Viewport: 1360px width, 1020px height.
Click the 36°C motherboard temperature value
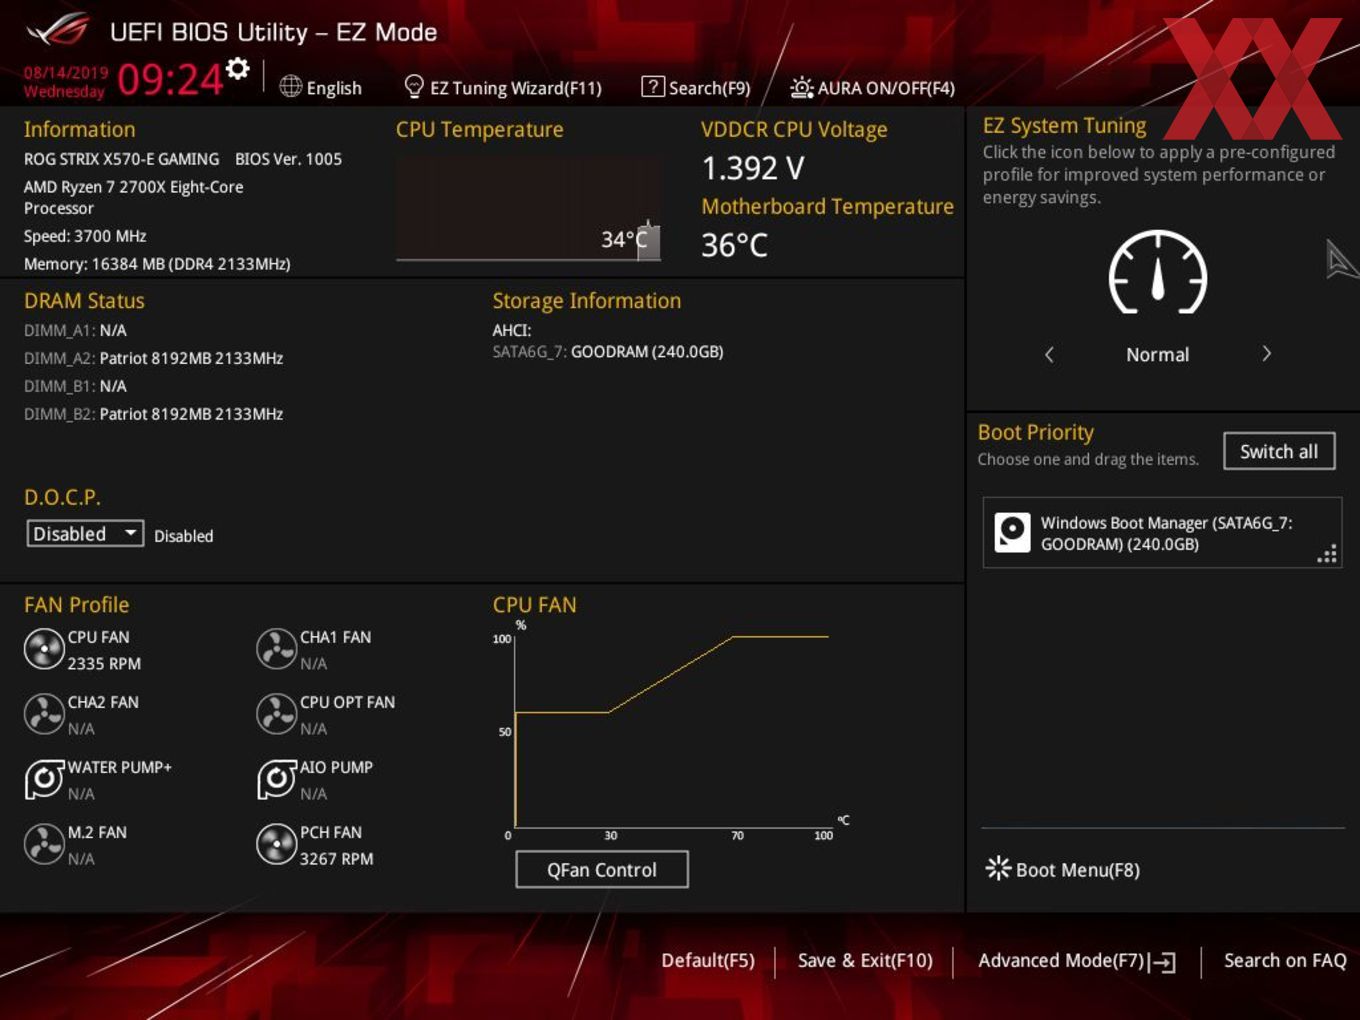734,245
